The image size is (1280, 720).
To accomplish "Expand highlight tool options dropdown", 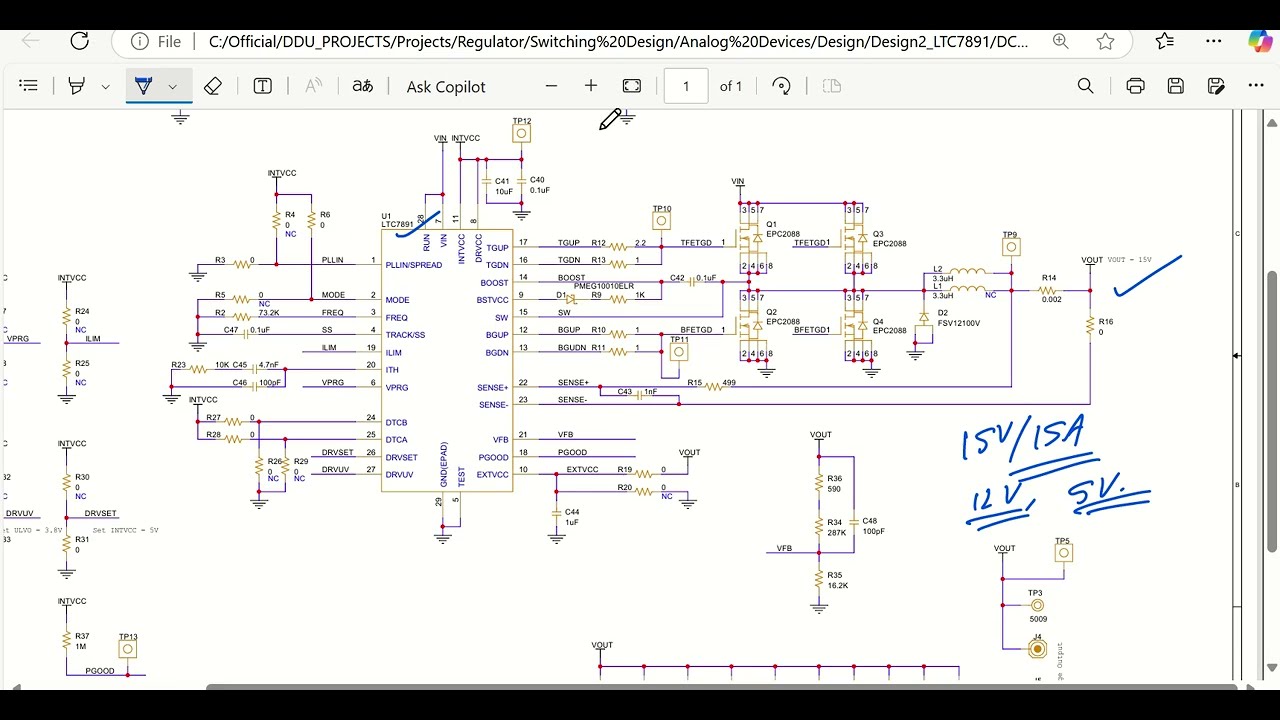I will click(x=105, y=87).
